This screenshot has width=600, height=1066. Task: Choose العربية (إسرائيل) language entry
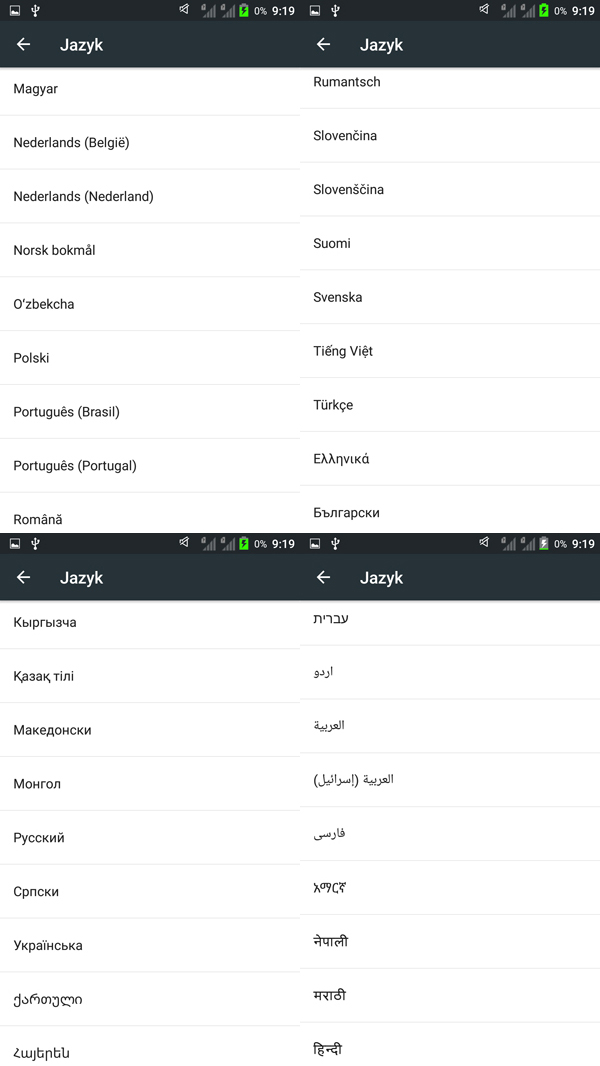tap(450, 780)
